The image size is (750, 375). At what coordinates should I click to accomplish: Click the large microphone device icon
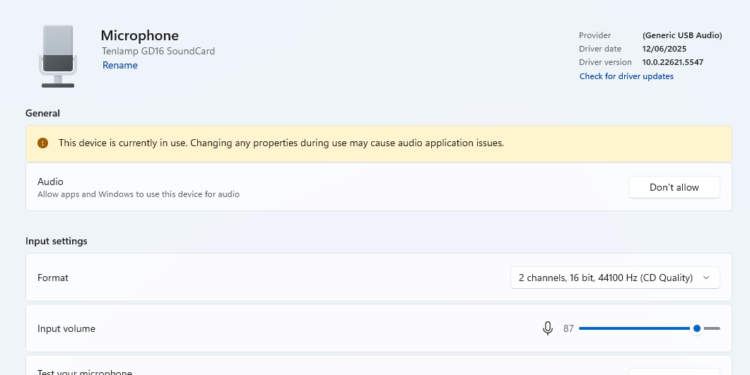(x=58, y=56)
